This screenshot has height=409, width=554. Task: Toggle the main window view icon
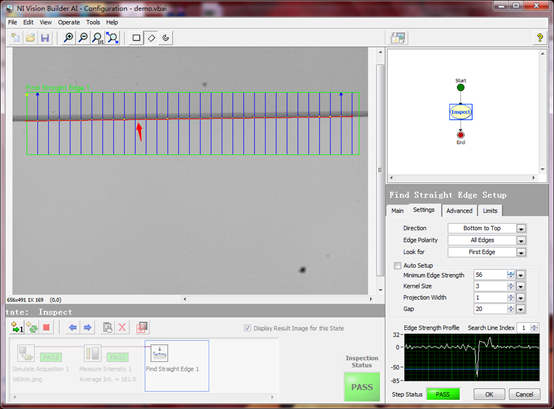pyautogui.click(x=398, y=38)
